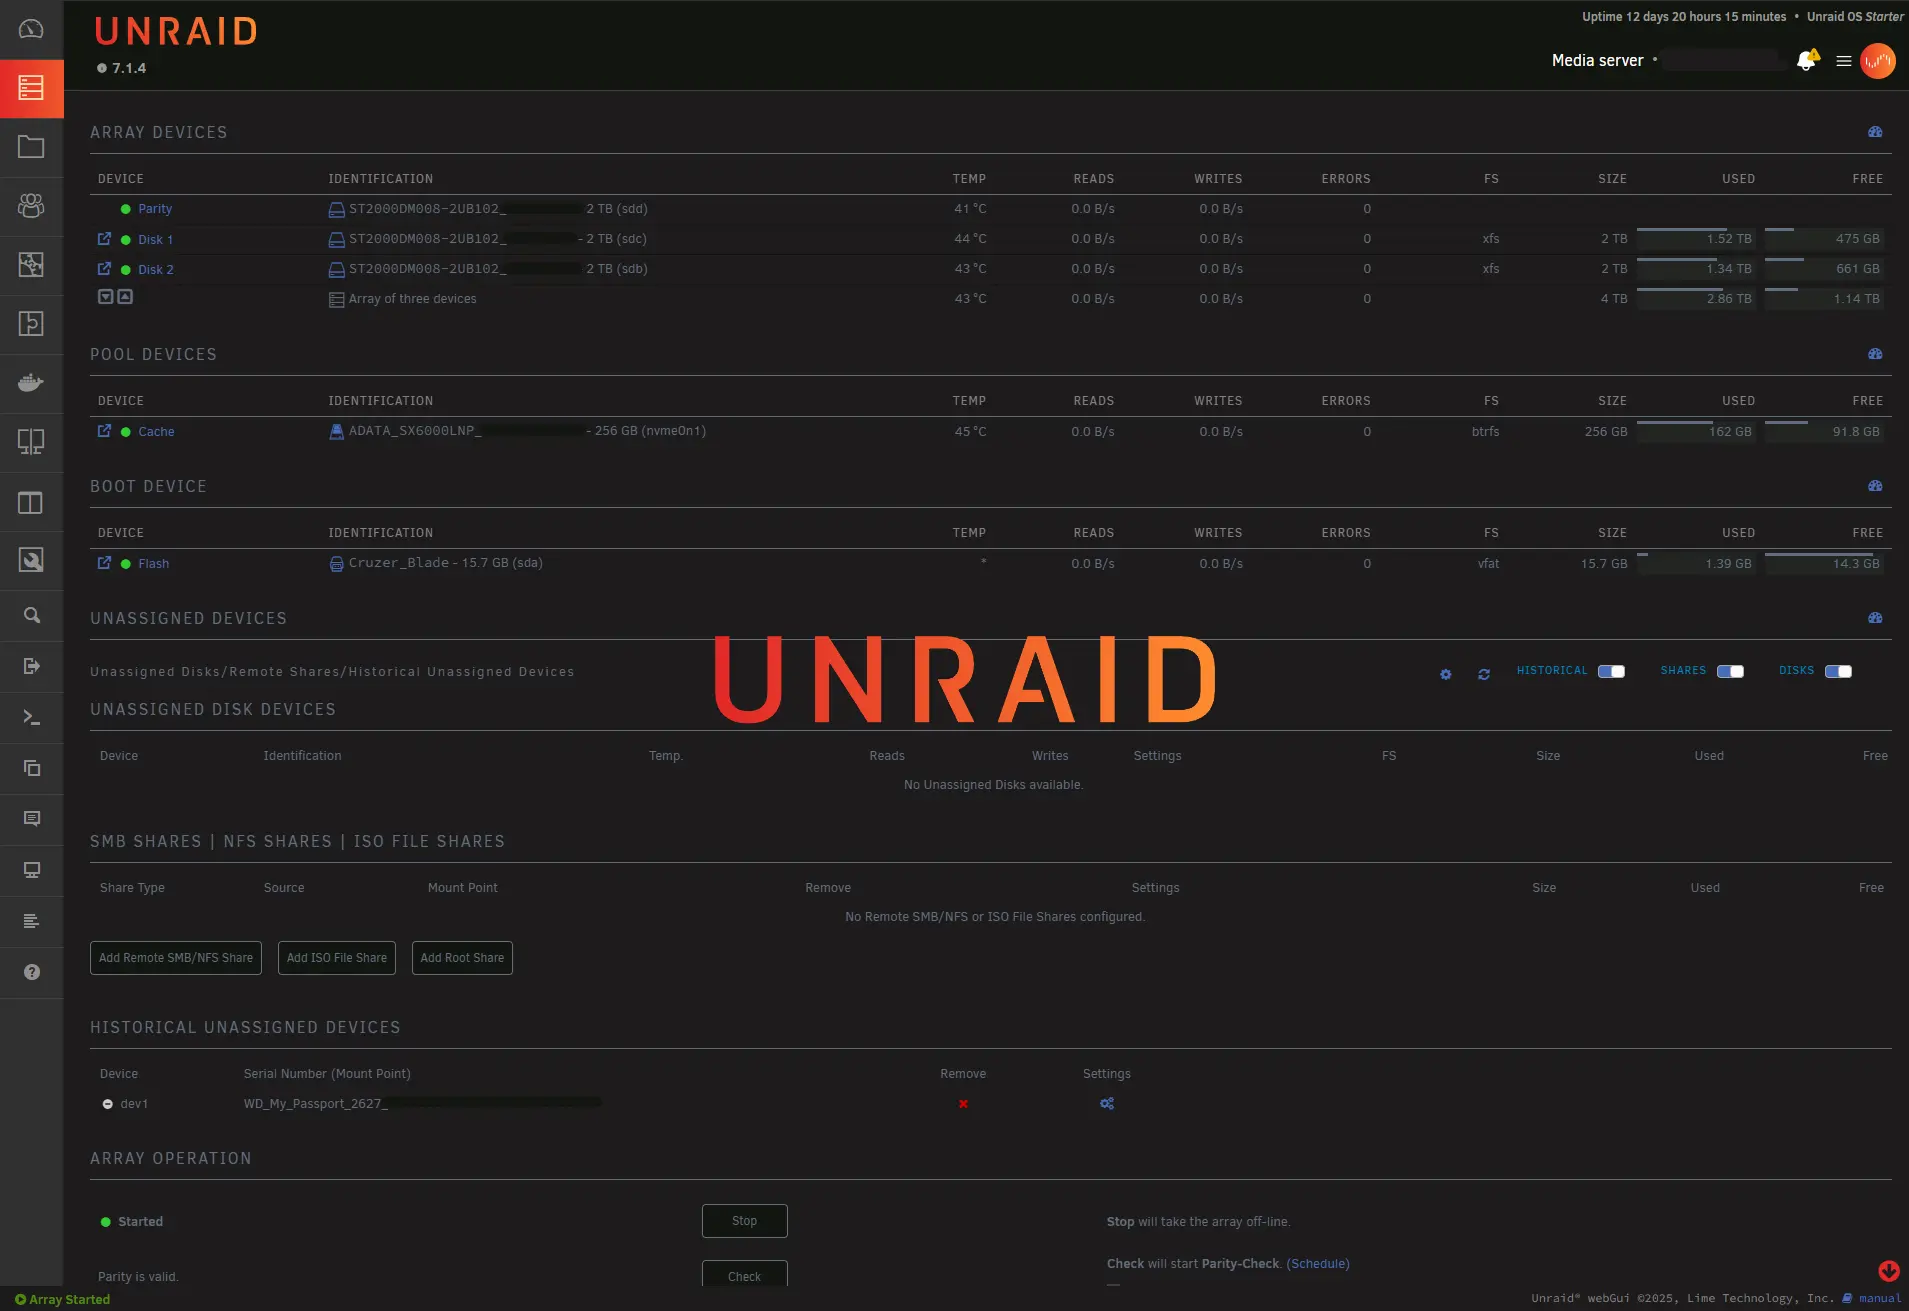The image size is (1909, 1311).
Task: Toggle the DISKS switch
Action: (1838, 671)
